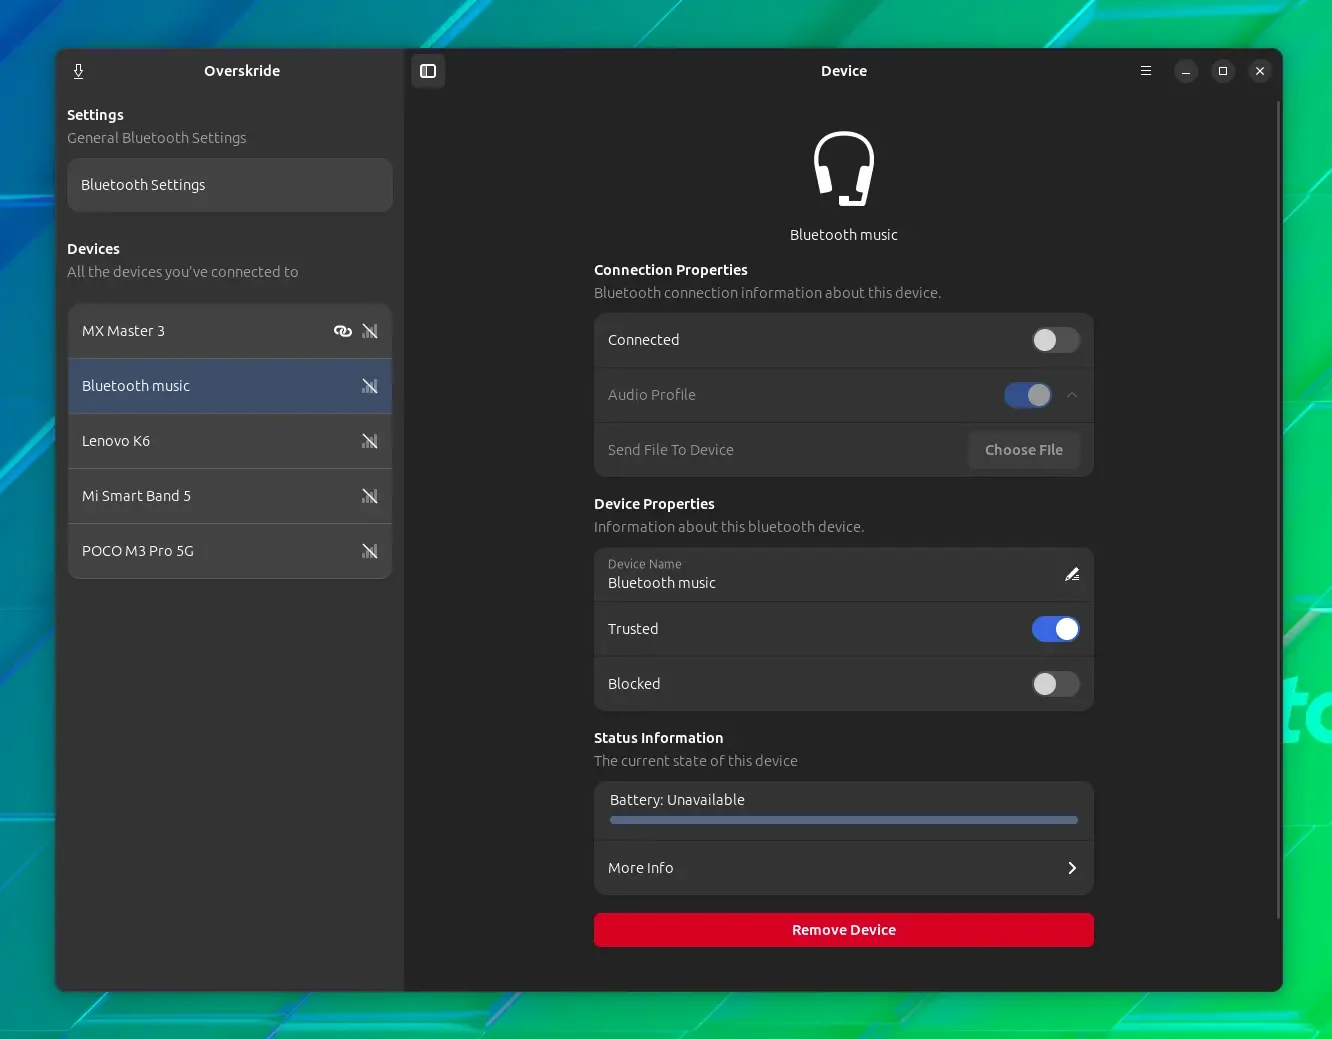Click the no-signal icon on Lenovo K6 row

click(370, 441)
